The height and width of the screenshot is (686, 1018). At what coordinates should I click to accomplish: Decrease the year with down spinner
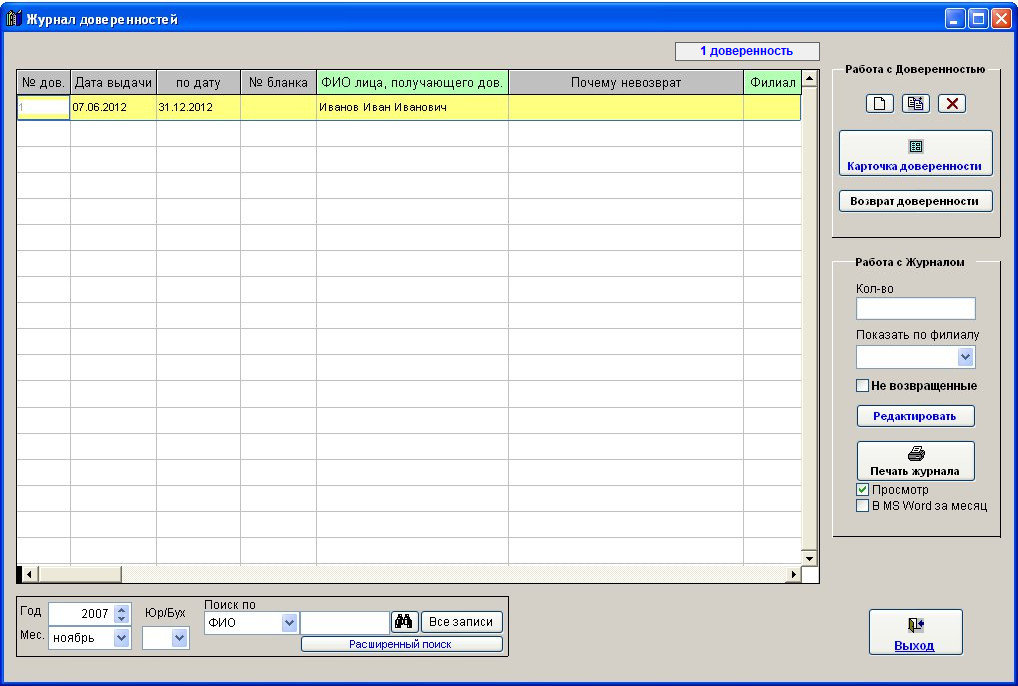pyautogui.click(x=122, y=619)
